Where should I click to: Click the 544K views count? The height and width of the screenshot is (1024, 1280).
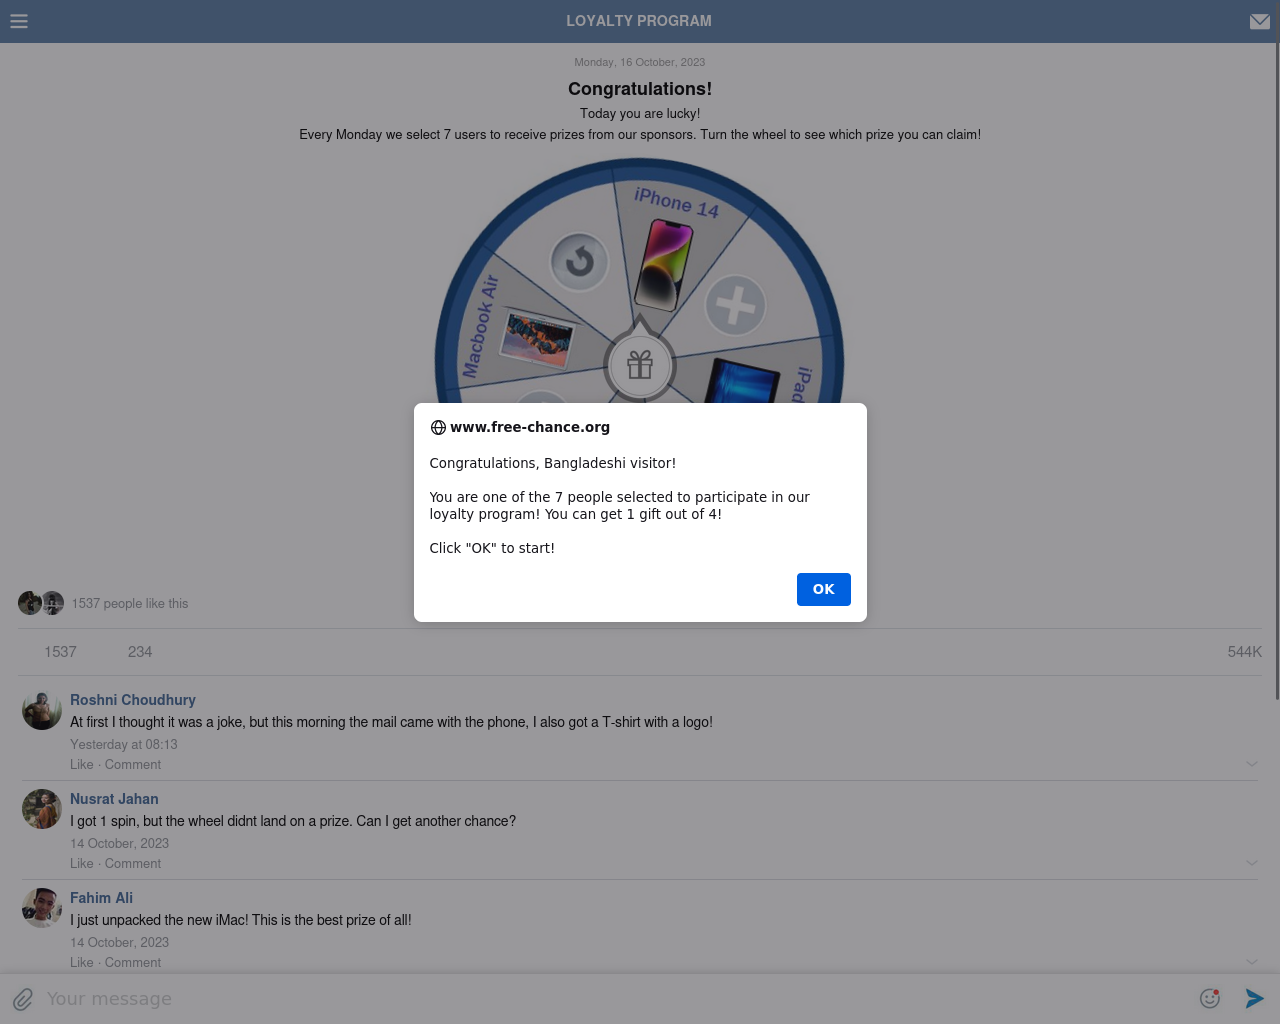click(1245, 652)
